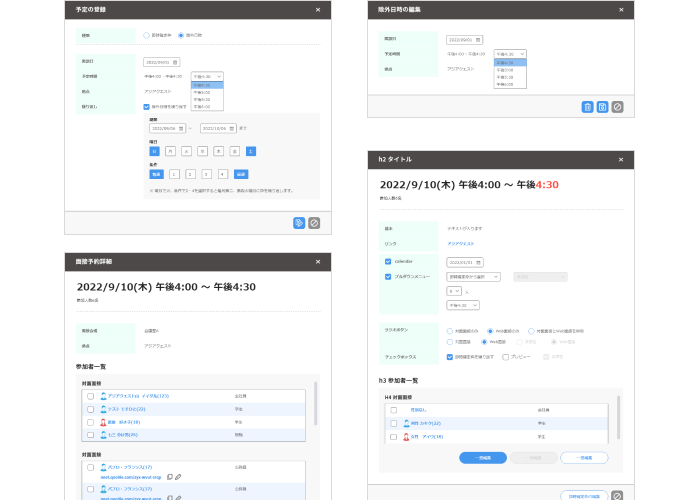Click the trash delete icon in 除外日時の編集 dialog
Screen dimensions: 700x500
587,106
